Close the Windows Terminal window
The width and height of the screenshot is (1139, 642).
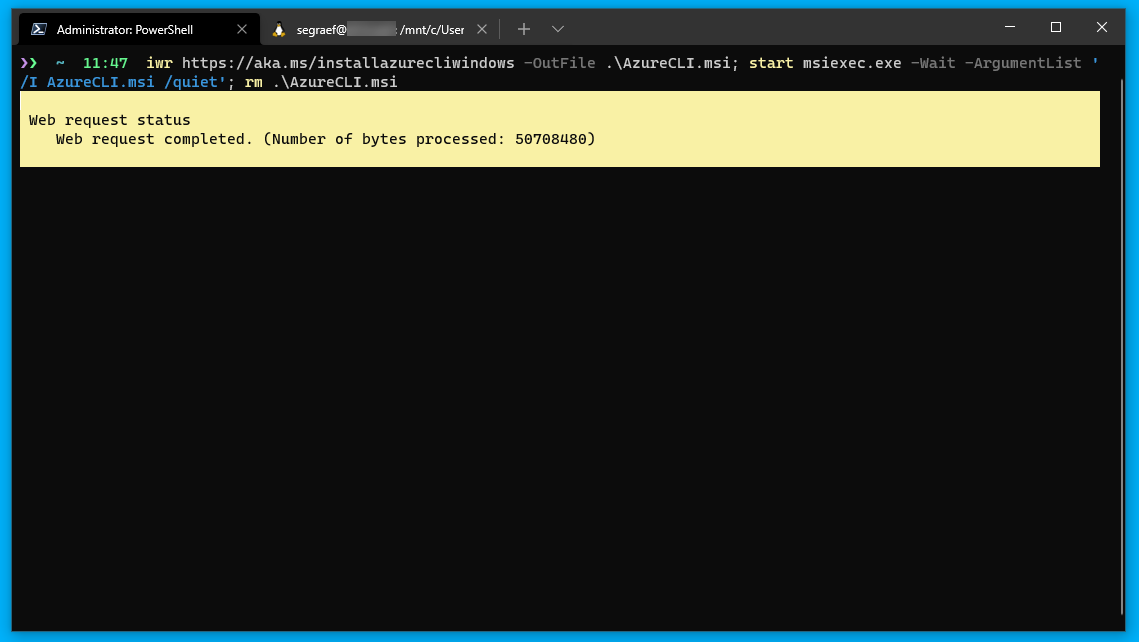(x=1102, y=27)
